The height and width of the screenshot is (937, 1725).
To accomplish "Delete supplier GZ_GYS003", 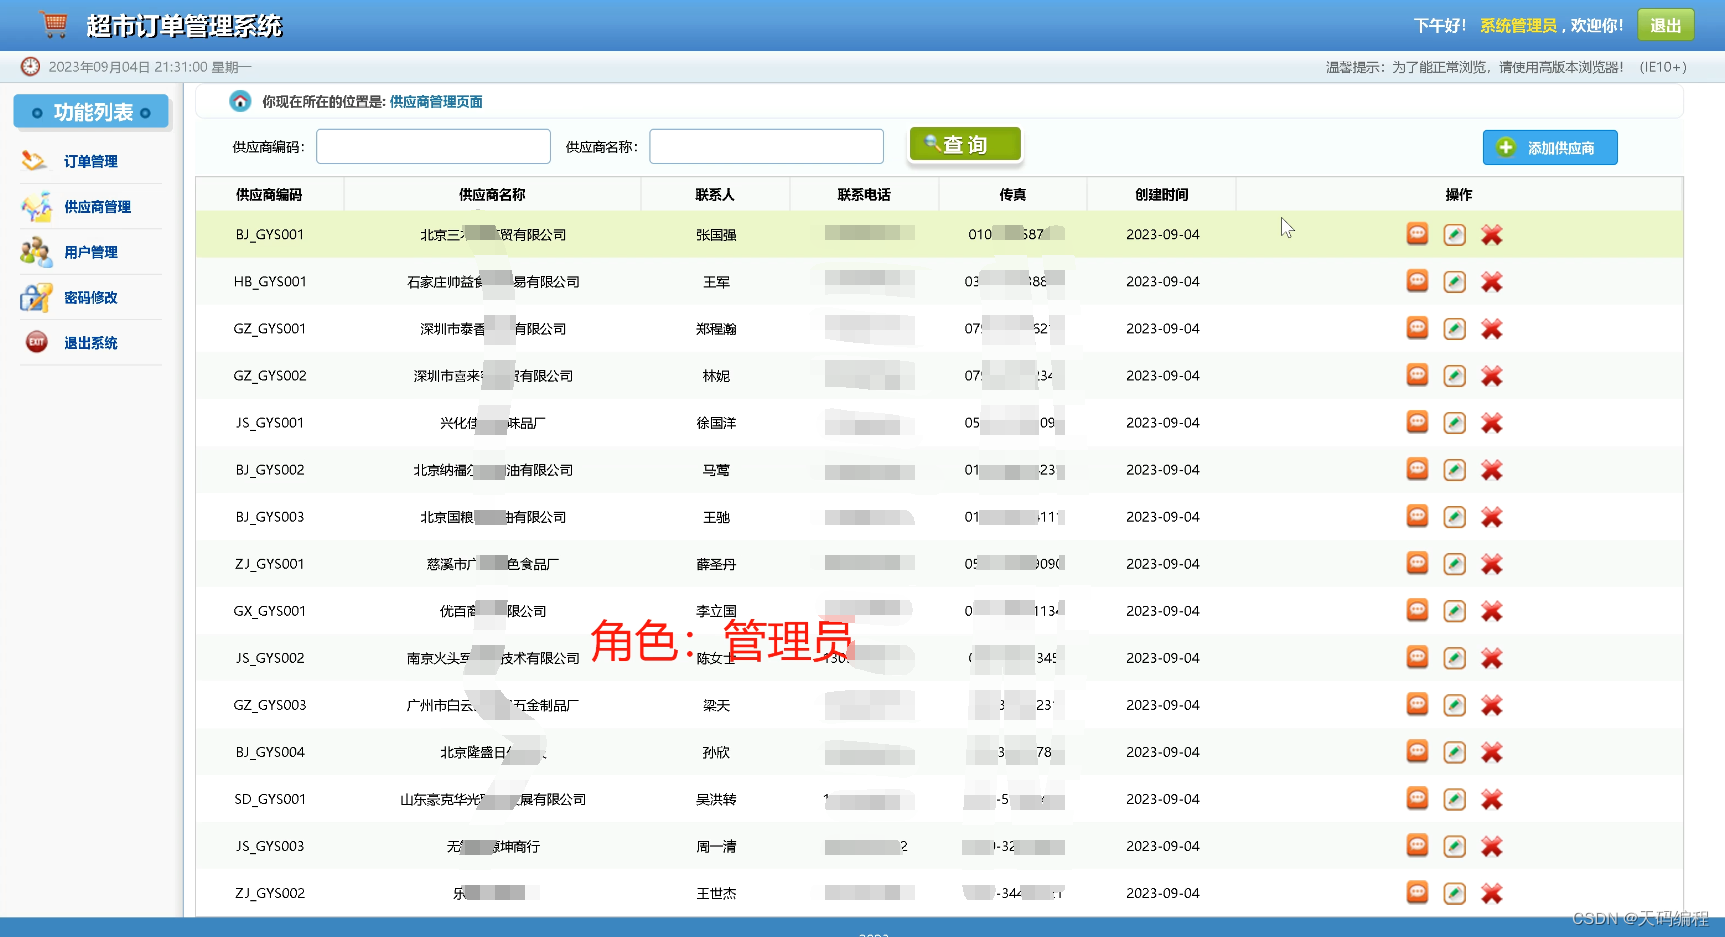I will (1492, 705).
